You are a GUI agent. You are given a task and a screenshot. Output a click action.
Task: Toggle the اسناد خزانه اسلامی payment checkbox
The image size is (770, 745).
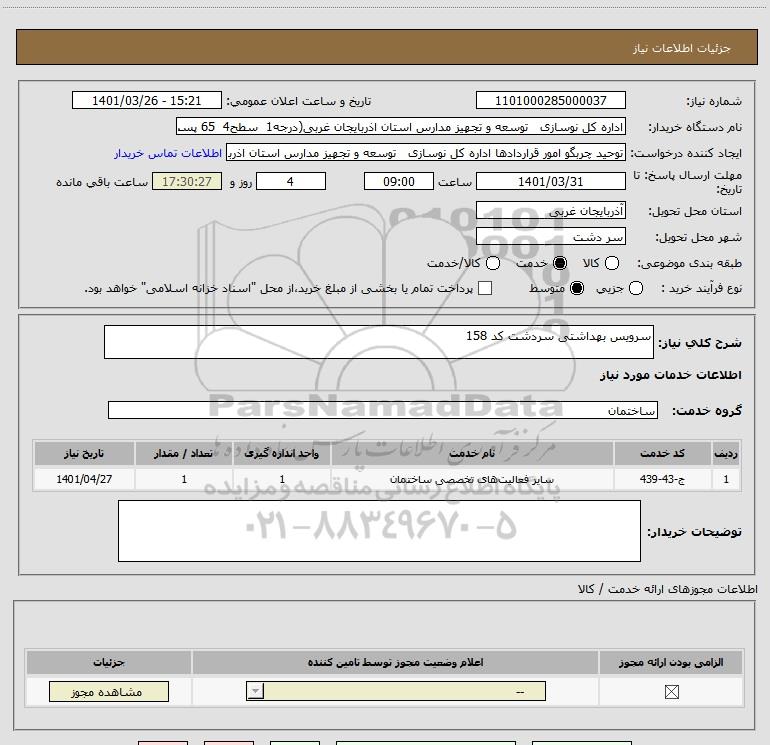click(485, 288)
